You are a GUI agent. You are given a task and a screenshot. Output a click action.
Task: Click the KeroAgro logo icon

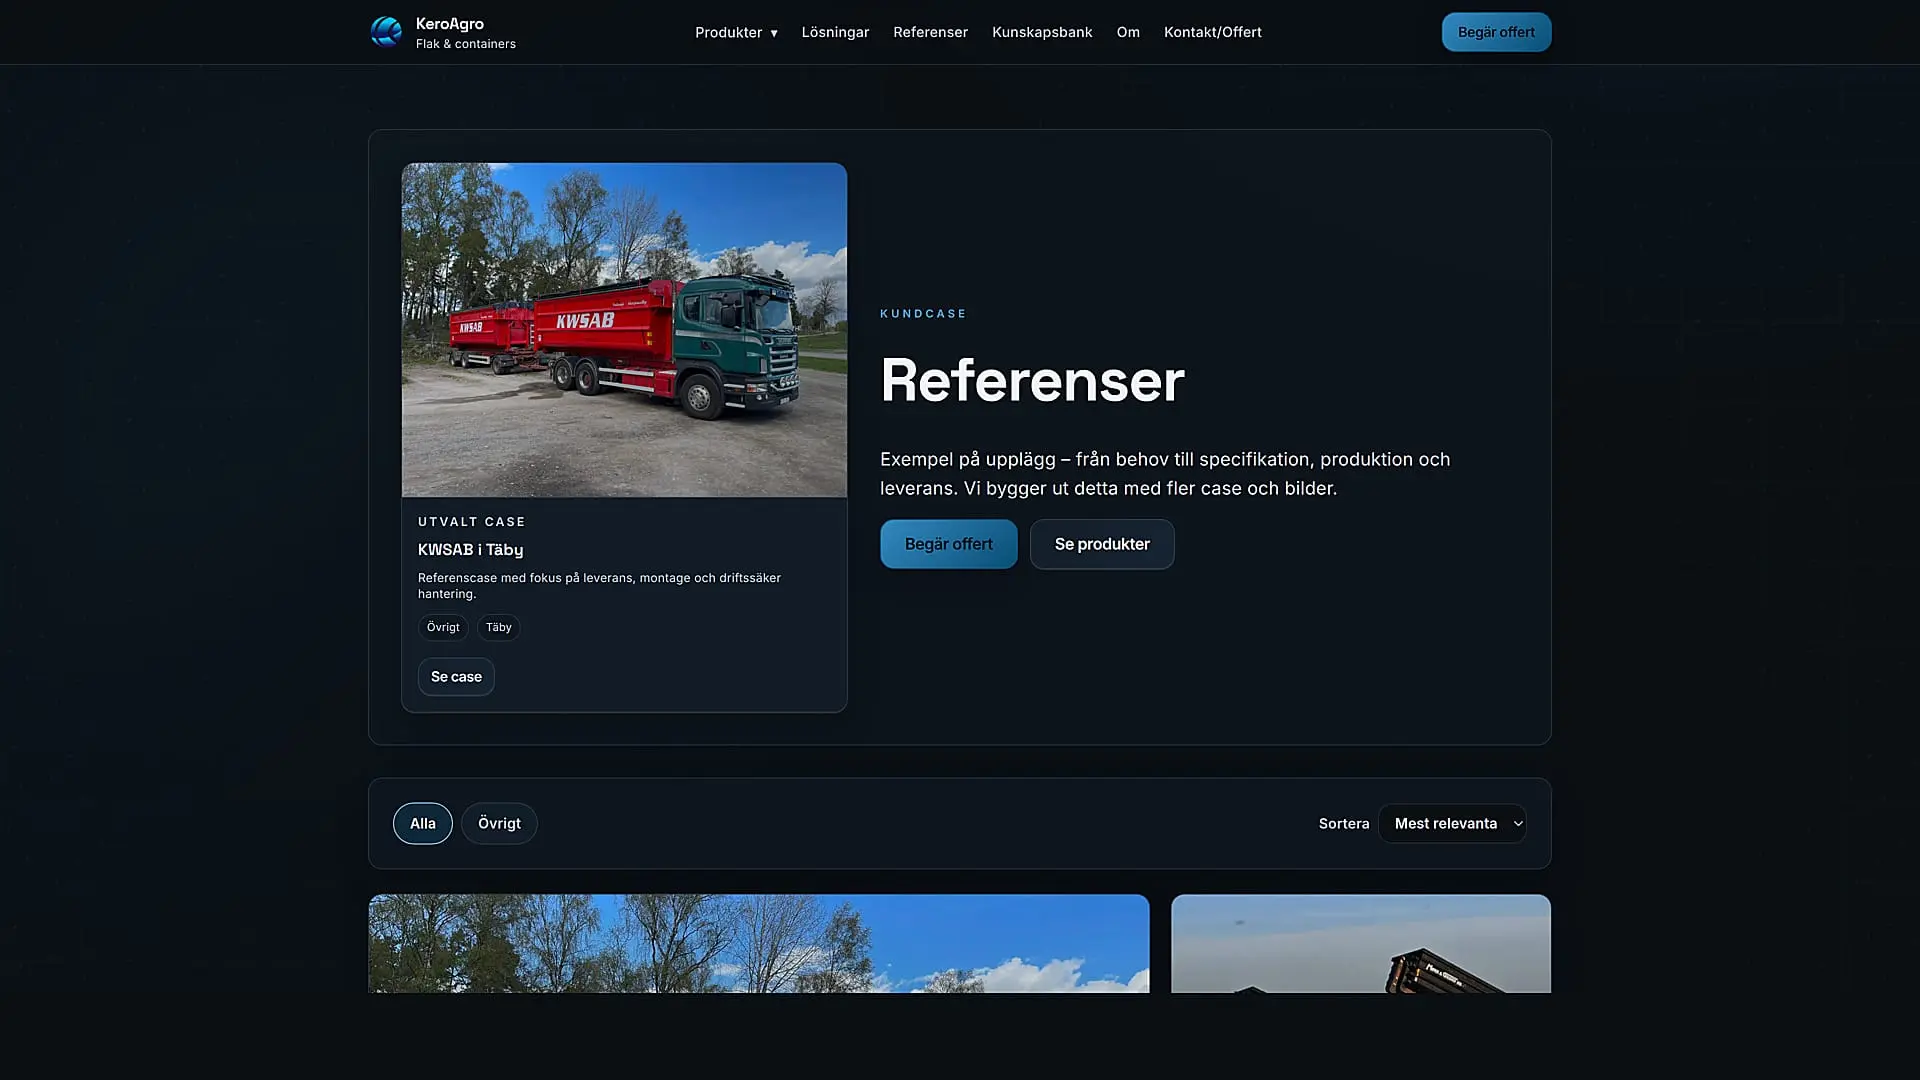click(x=387, y=31)
